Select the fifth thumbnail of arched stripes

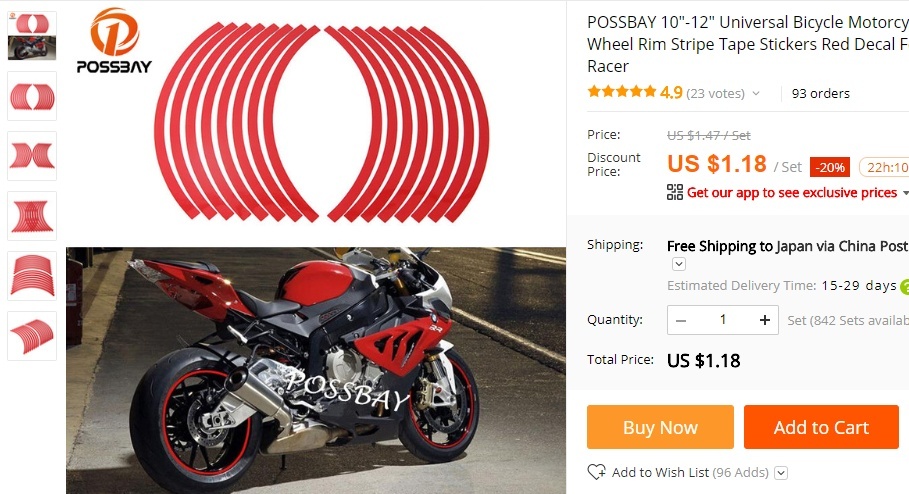32,276
